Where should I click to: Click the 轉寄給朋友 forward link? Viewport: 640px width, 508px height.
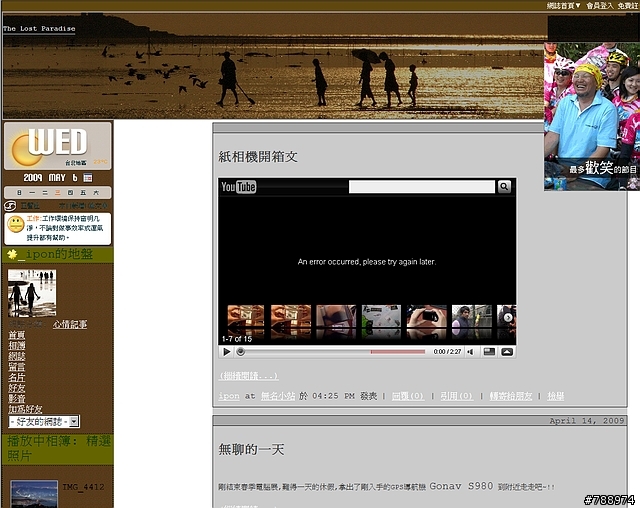tap(511, 396)
